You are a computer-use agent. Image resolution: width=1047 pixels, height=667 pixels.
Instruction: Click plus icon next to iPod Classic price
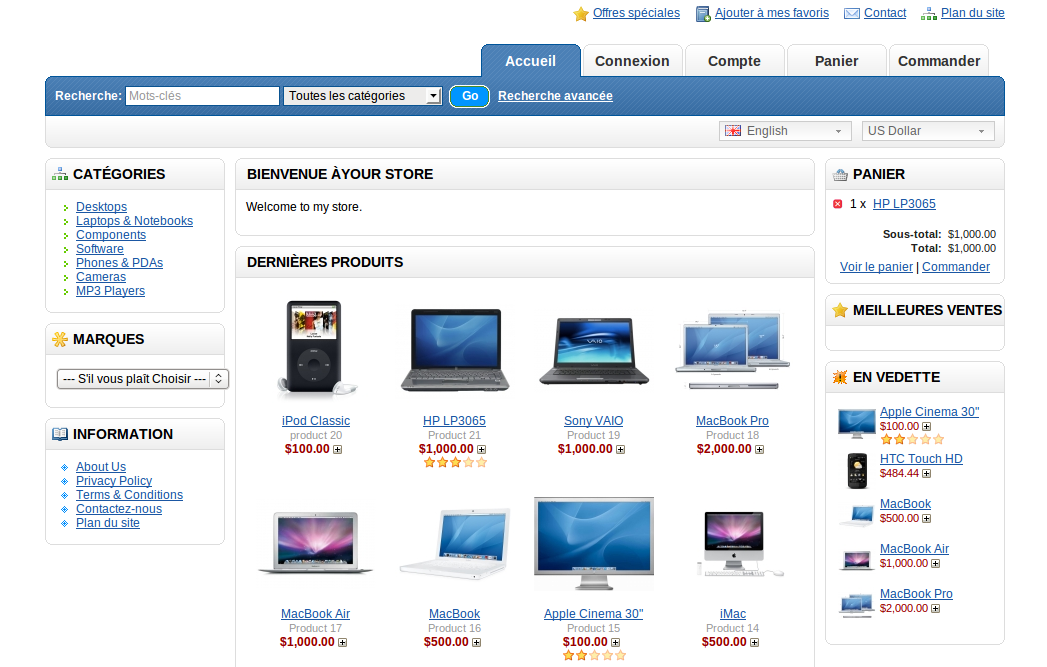[x=337, y=449]
